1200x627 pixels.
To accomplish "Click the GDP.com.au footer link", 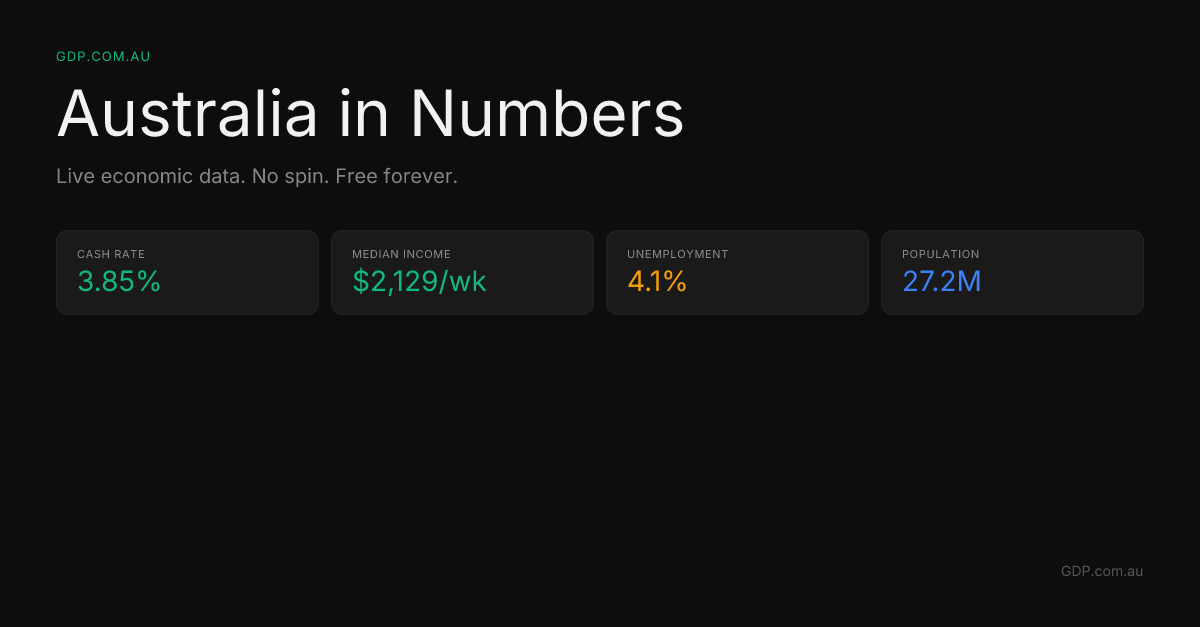I will pos(1101,571).
